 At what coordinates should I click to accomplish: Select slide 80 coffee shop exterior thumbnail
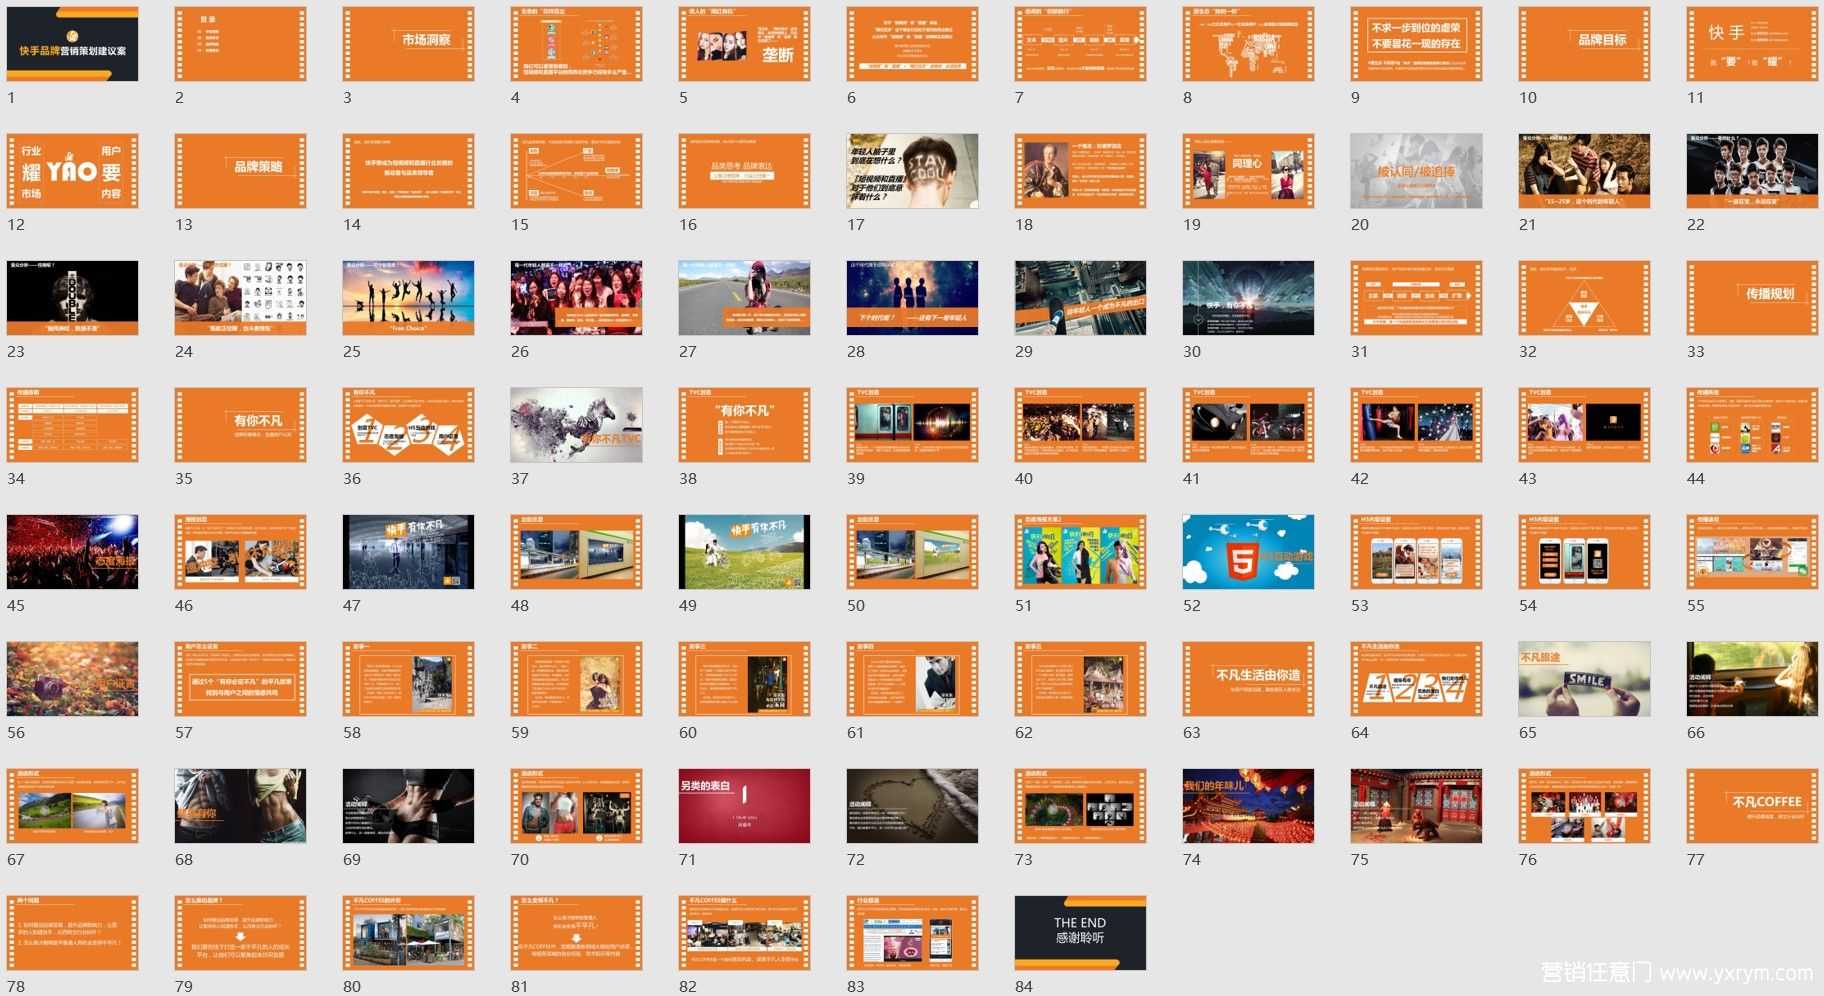[x=408, y=933]
